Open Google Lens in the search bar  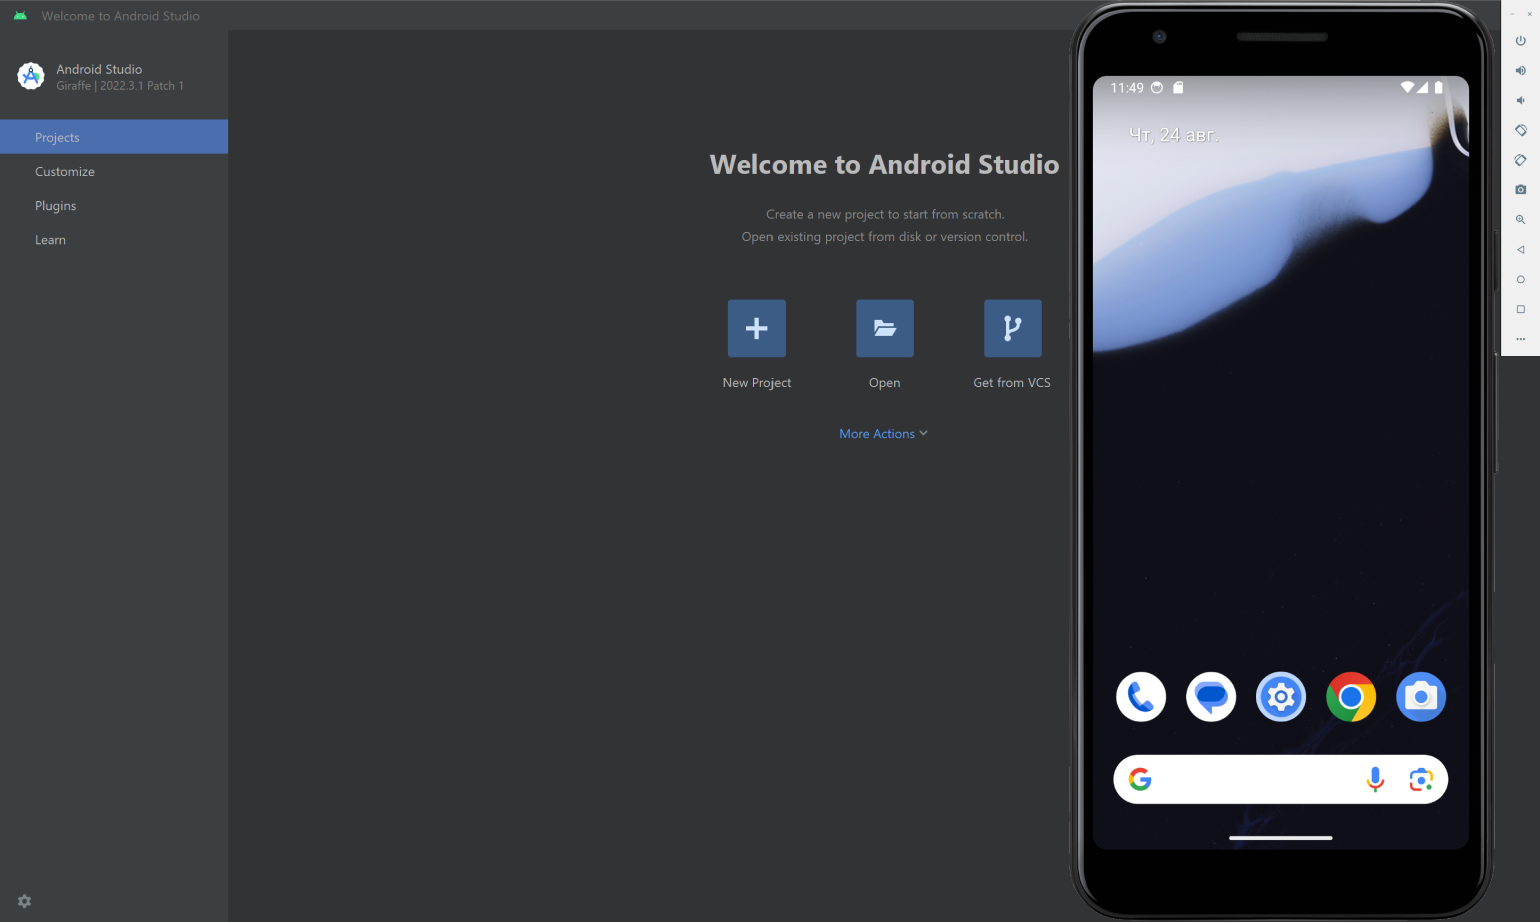point(1420,779)
